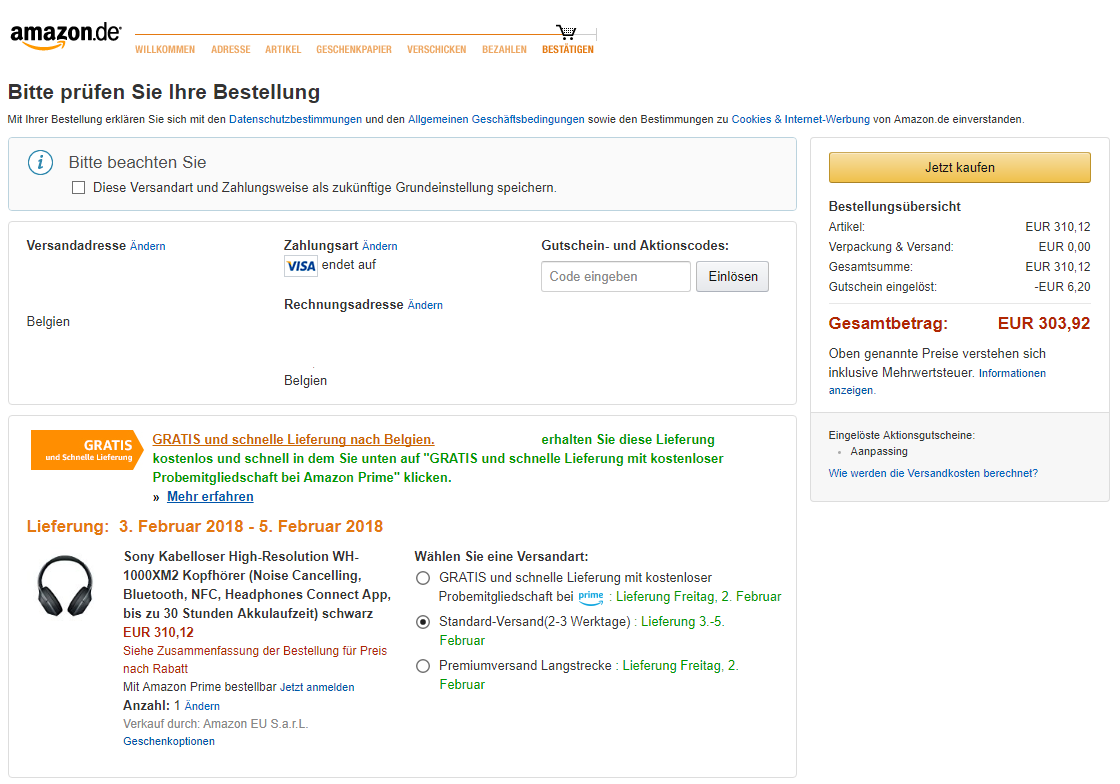Open the Sony headphones product thumbnail
This screenshot has width=1120, height=784.
pos(66,586)
